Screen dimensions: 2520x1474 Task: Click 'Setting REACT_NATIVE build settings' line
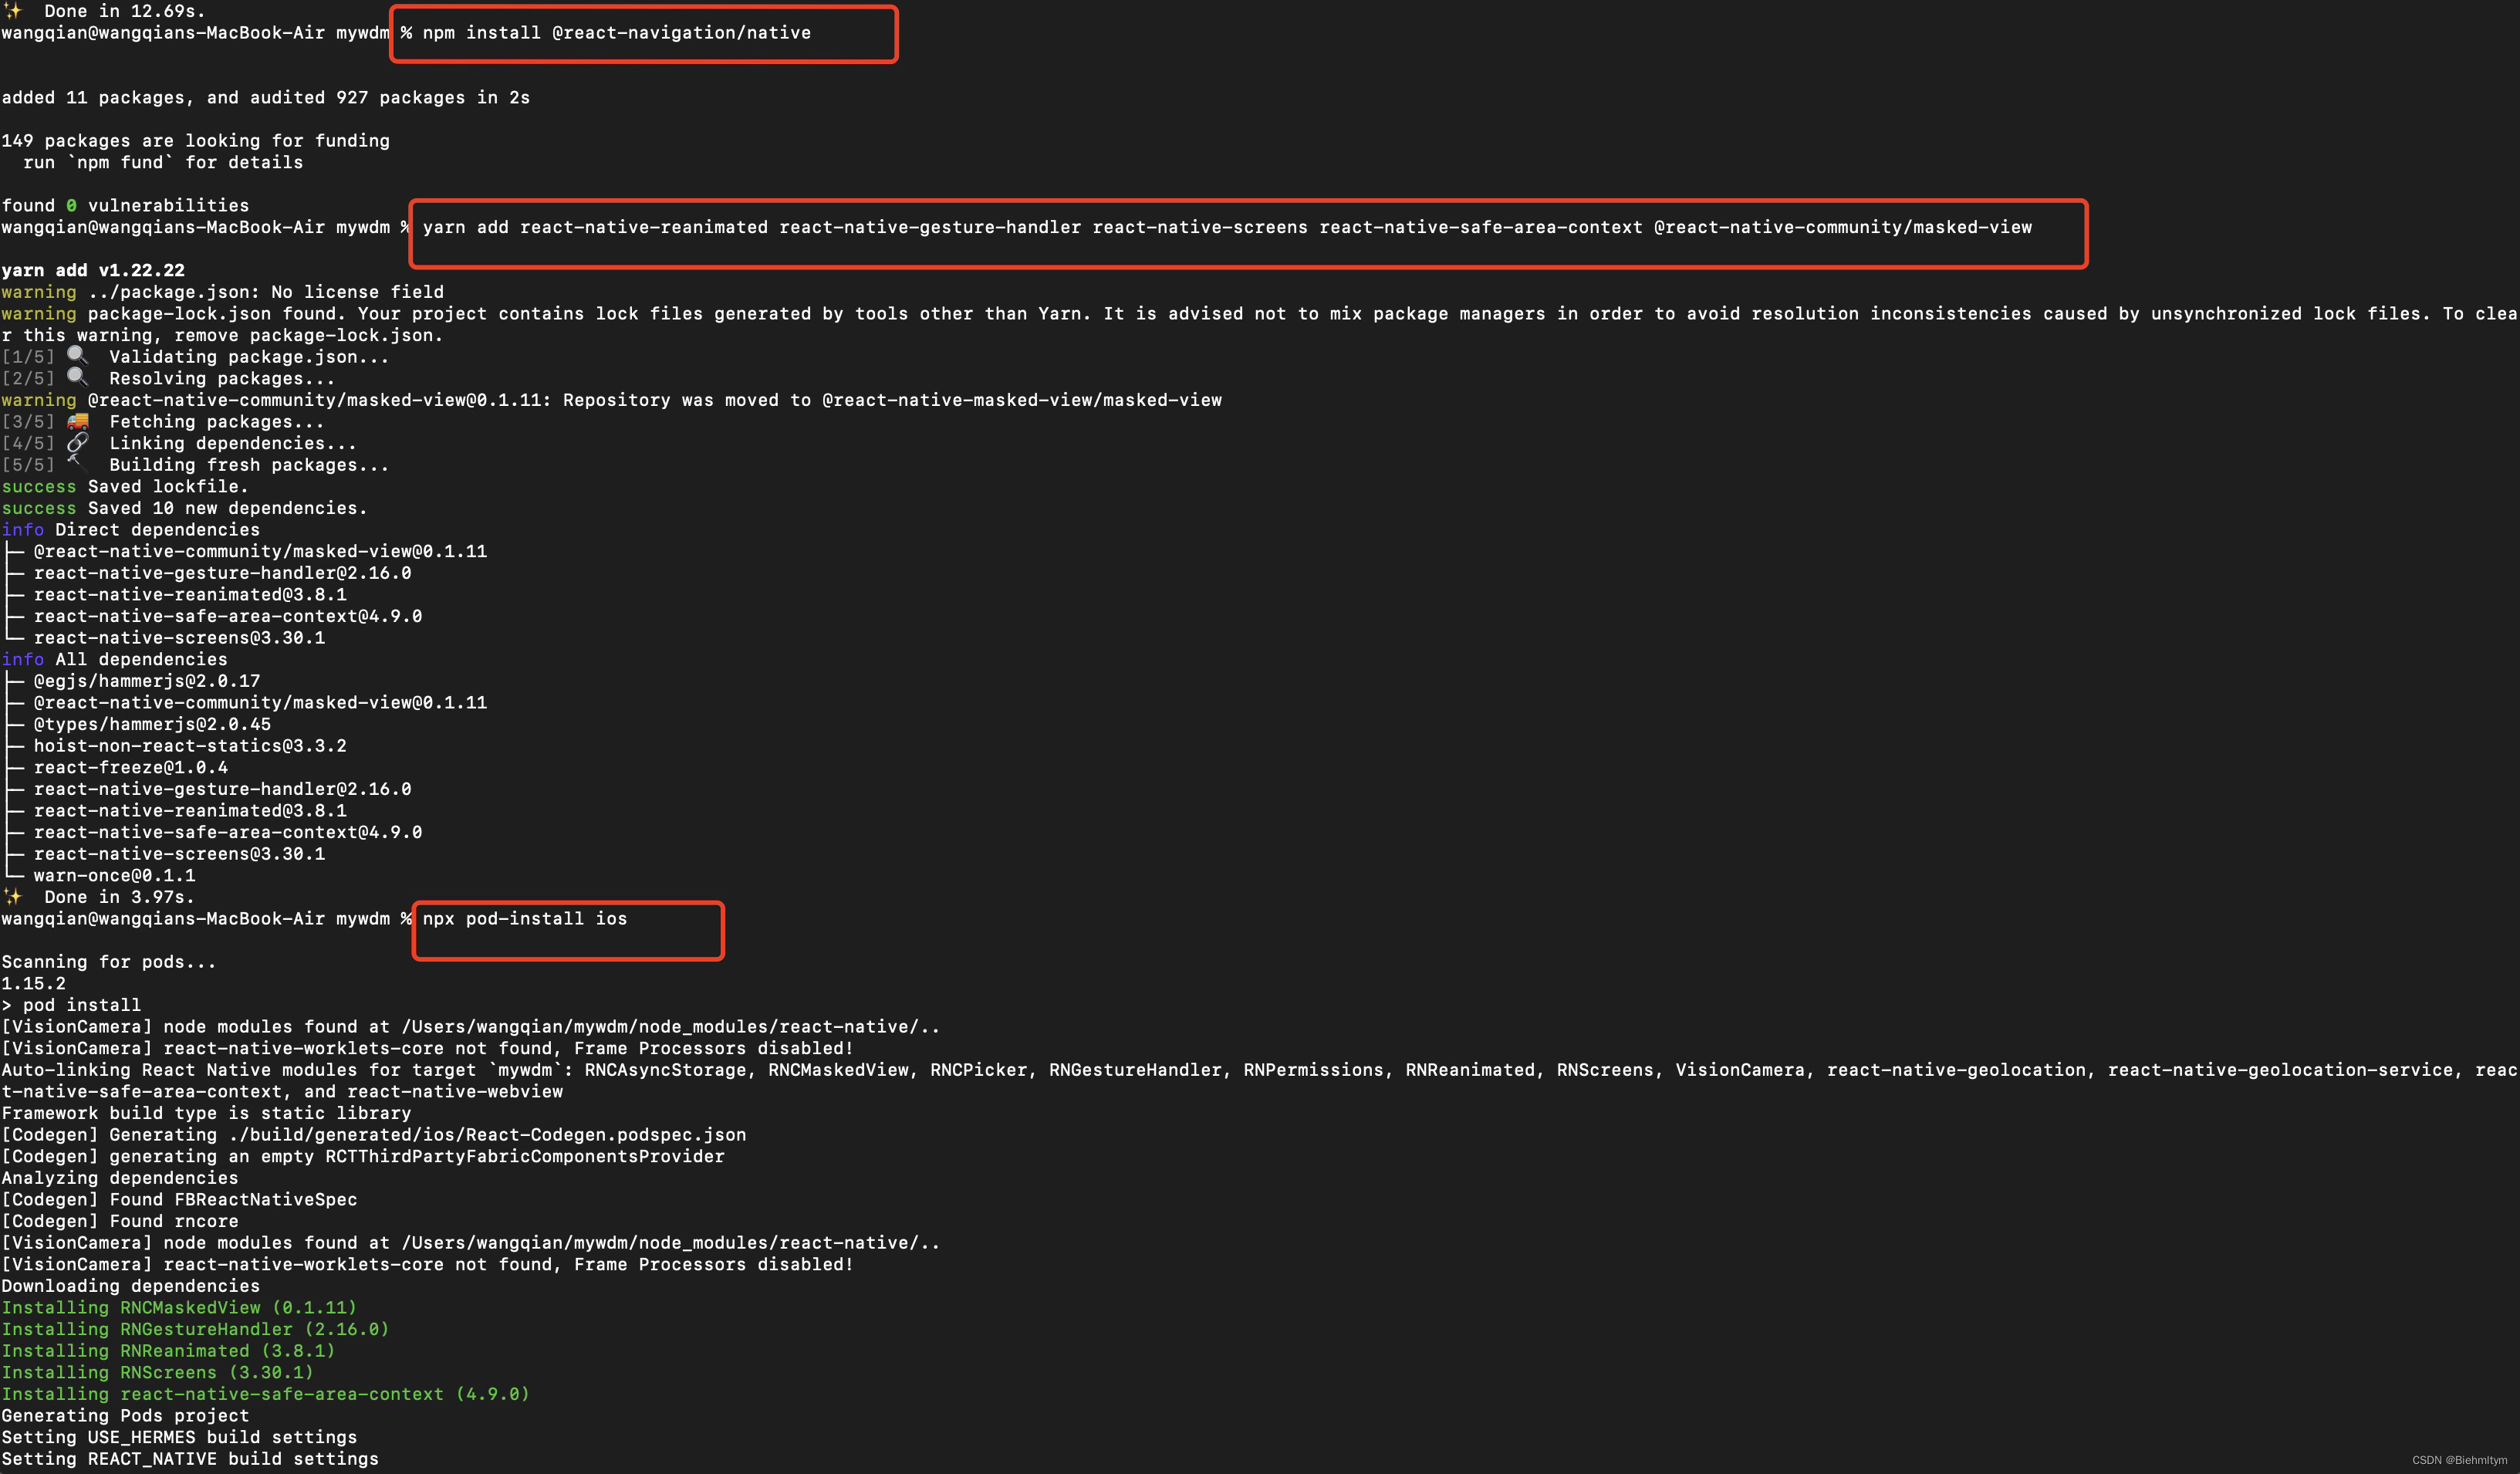(x=190, y=1459)
